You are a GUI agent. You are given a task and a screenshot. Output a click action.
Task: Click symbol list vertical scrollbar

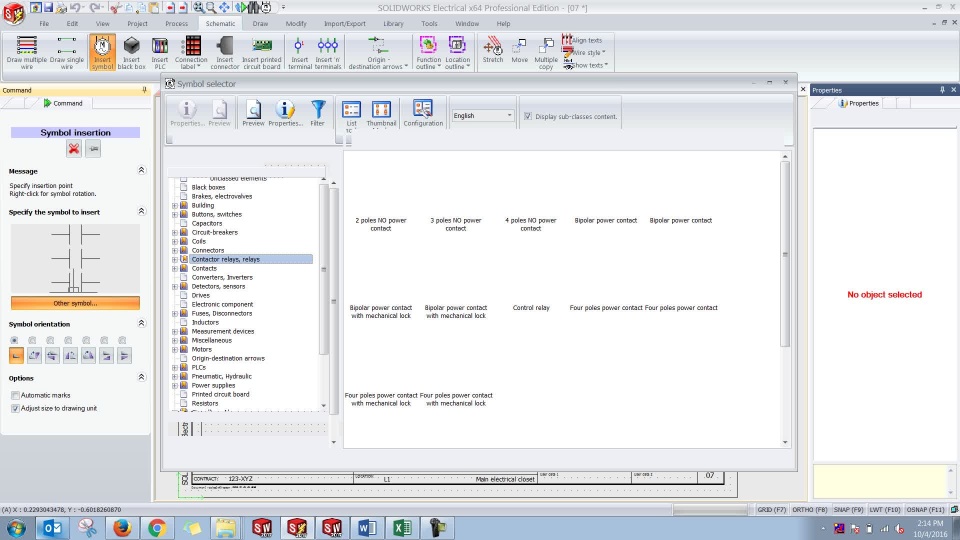(x=785, y=254)
